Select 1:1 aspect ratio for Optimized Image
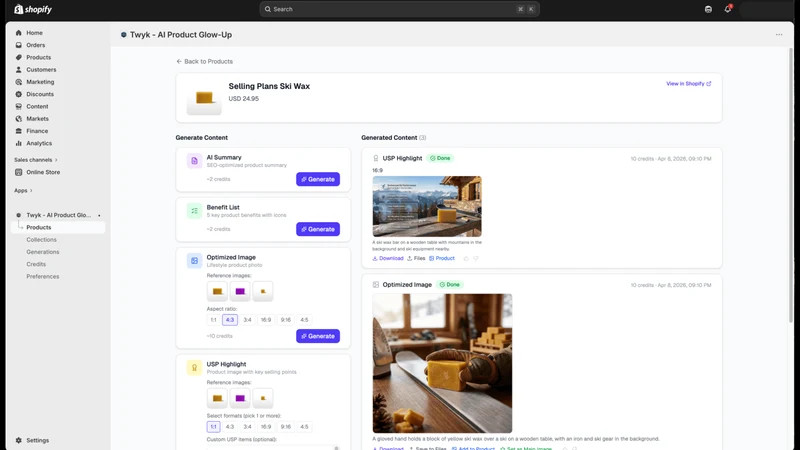800x450 pixels. point(213,320)
